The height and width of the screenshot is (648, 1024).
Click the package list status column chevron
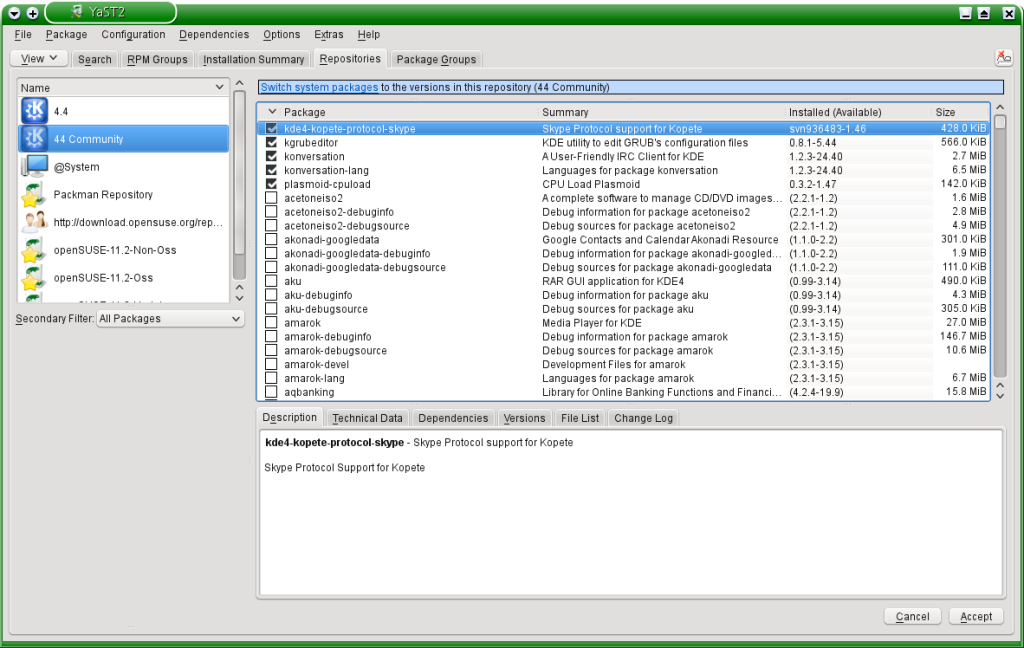pos(272,112)
